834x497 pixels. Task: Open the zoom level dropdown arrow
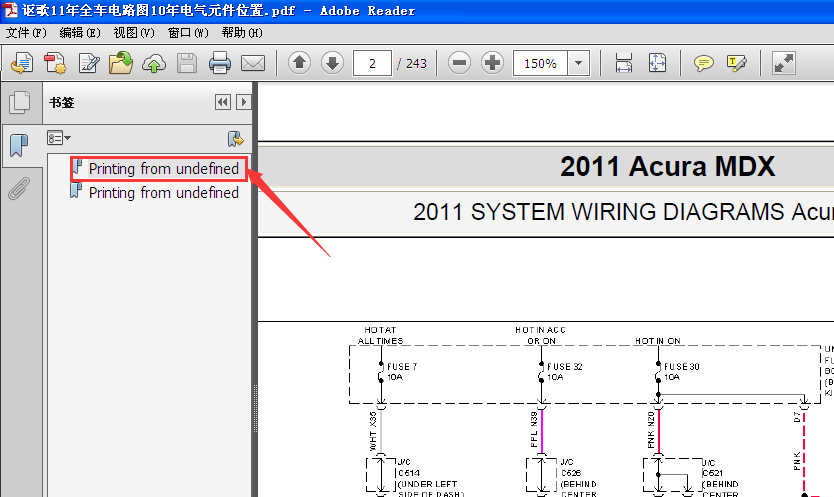[x=579, y=63]
